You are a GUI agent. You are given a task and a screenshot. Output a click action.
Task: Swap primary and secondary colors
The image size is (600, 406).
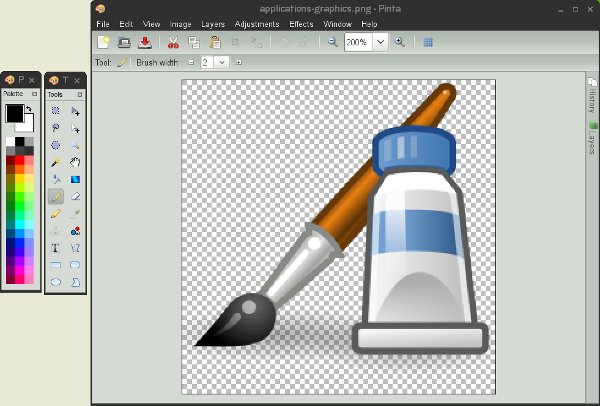[x=29, y=109]
